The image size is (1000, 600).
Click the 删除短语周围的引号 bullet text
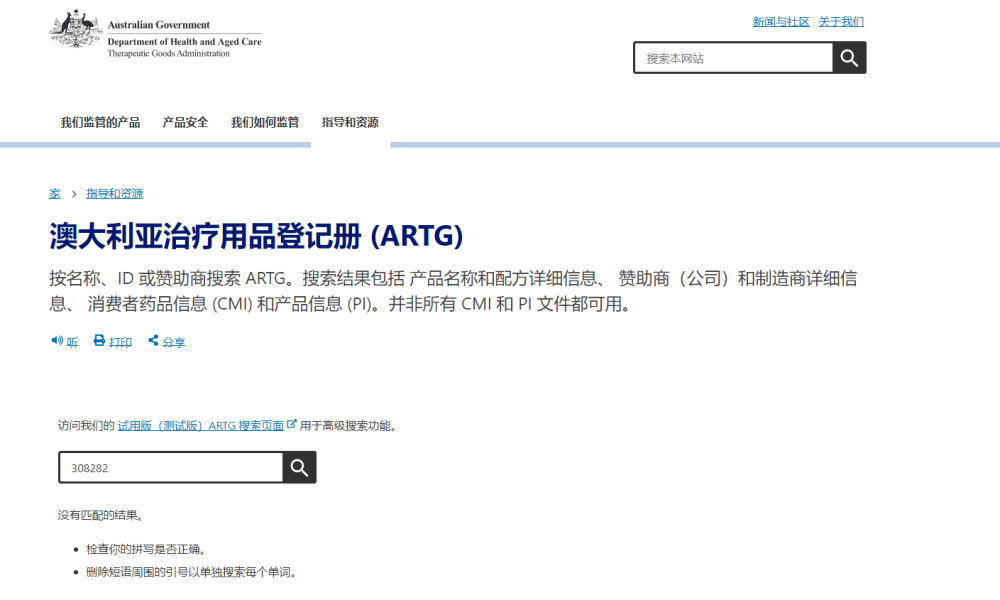pos(191,572)
